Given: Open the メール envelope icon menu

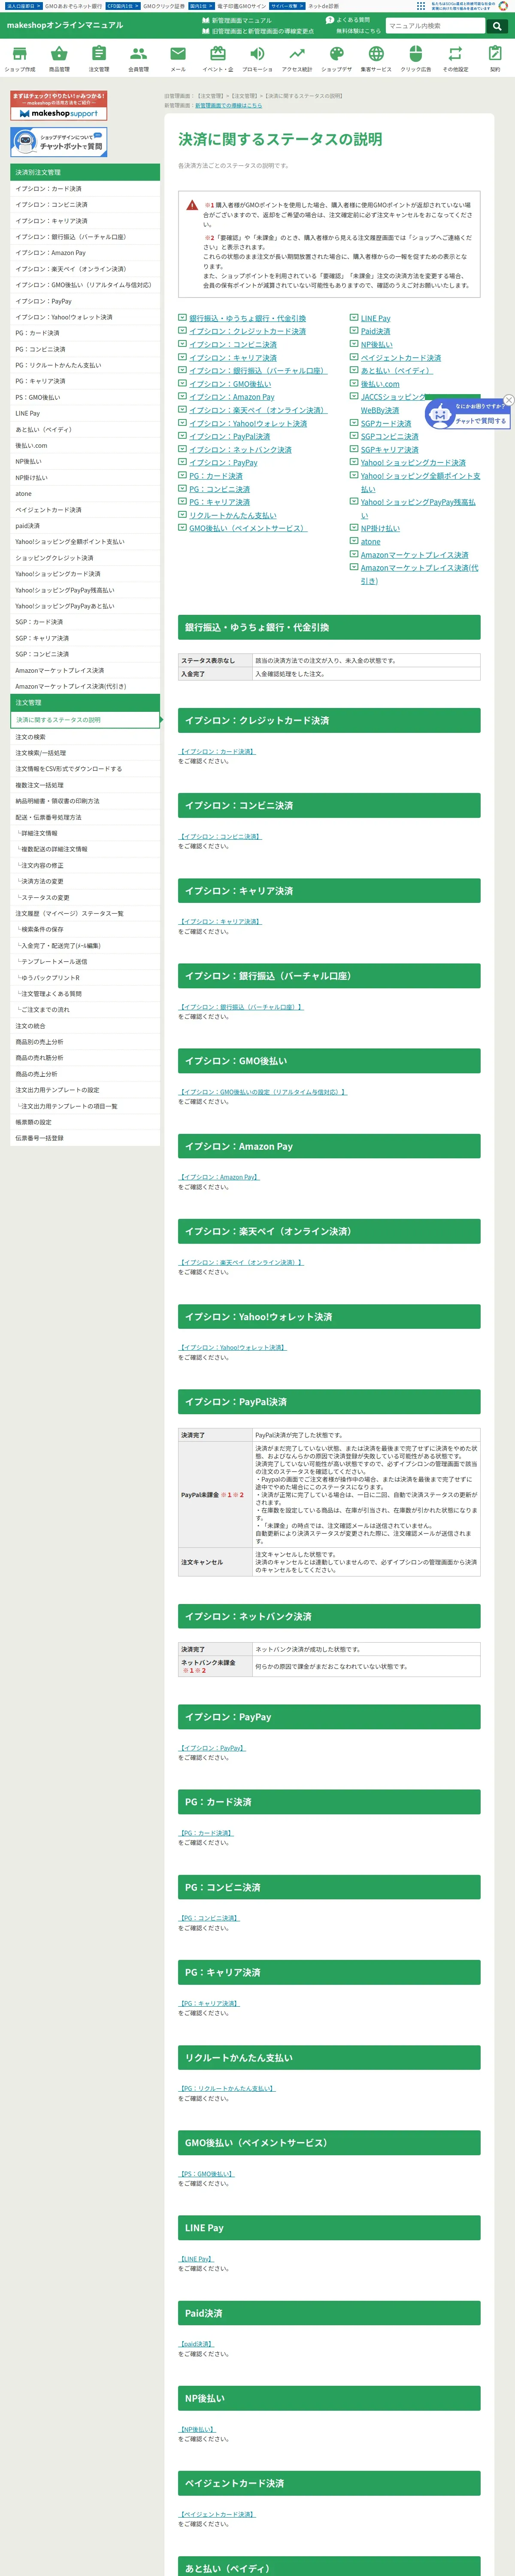Looking at the screenshot, I should 178,59.
